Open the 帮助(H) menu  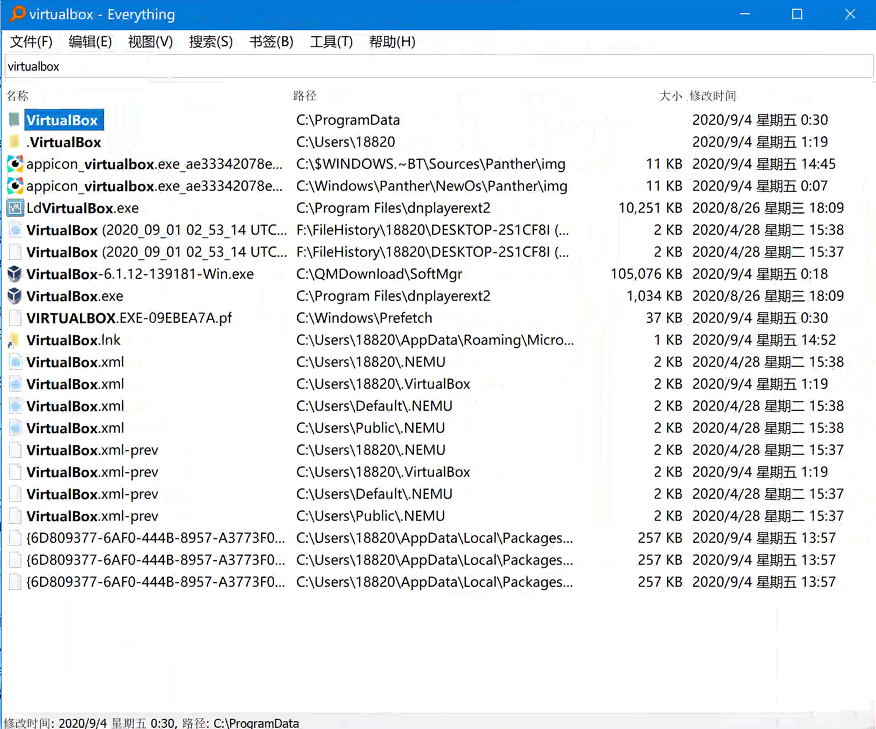pos(392,42)
